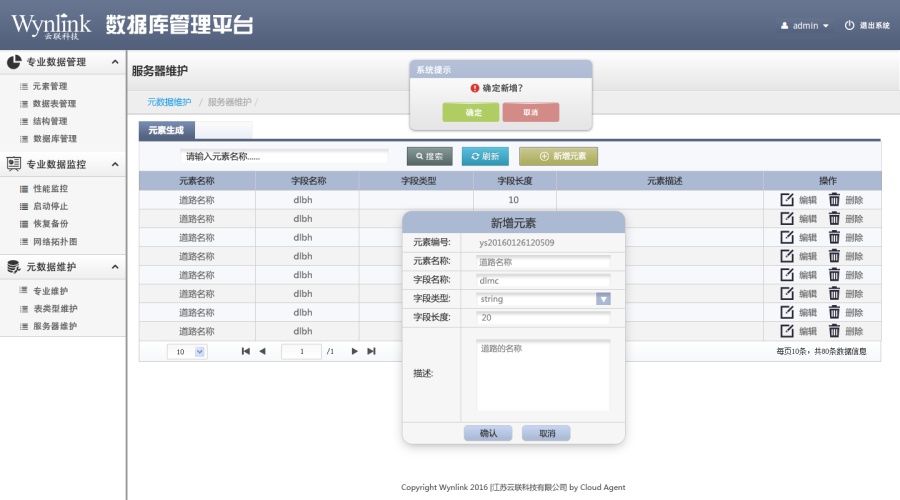Click the red warning icon beside 确定新增
The width and height of the screenshot is (900, 500).
click(x=475, y=88)
